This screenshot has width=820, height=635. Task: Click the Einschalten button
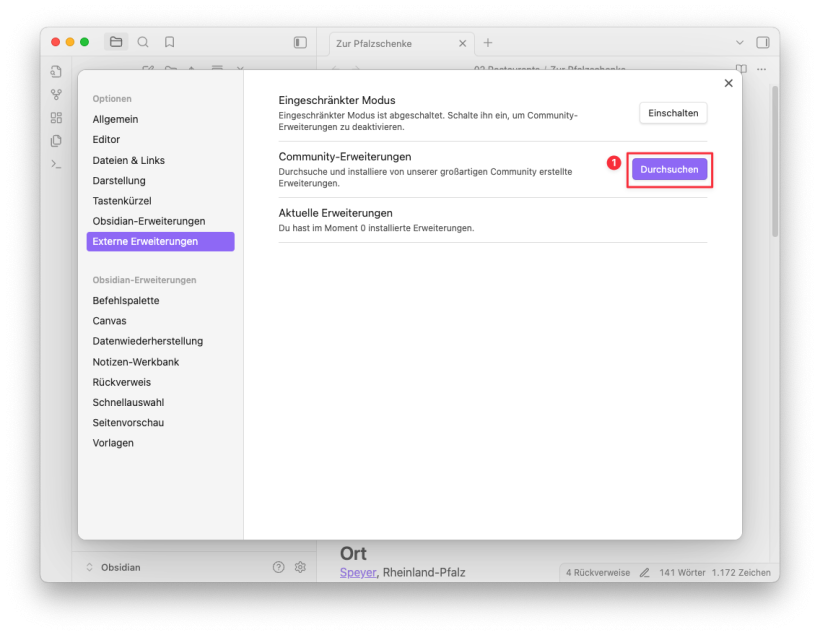tap(673, 113)
